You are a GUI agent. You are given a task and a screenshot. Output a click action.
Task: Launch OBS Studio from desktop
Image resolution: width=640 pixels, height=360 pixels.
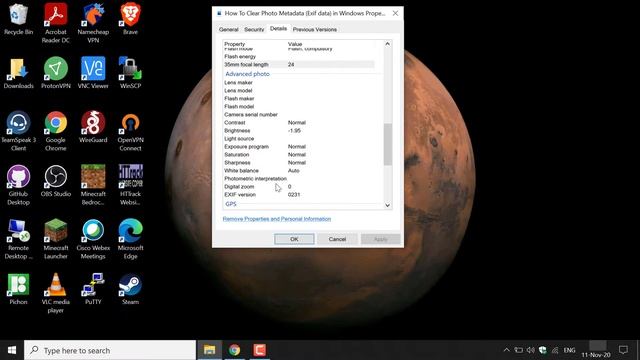[56, 181]
